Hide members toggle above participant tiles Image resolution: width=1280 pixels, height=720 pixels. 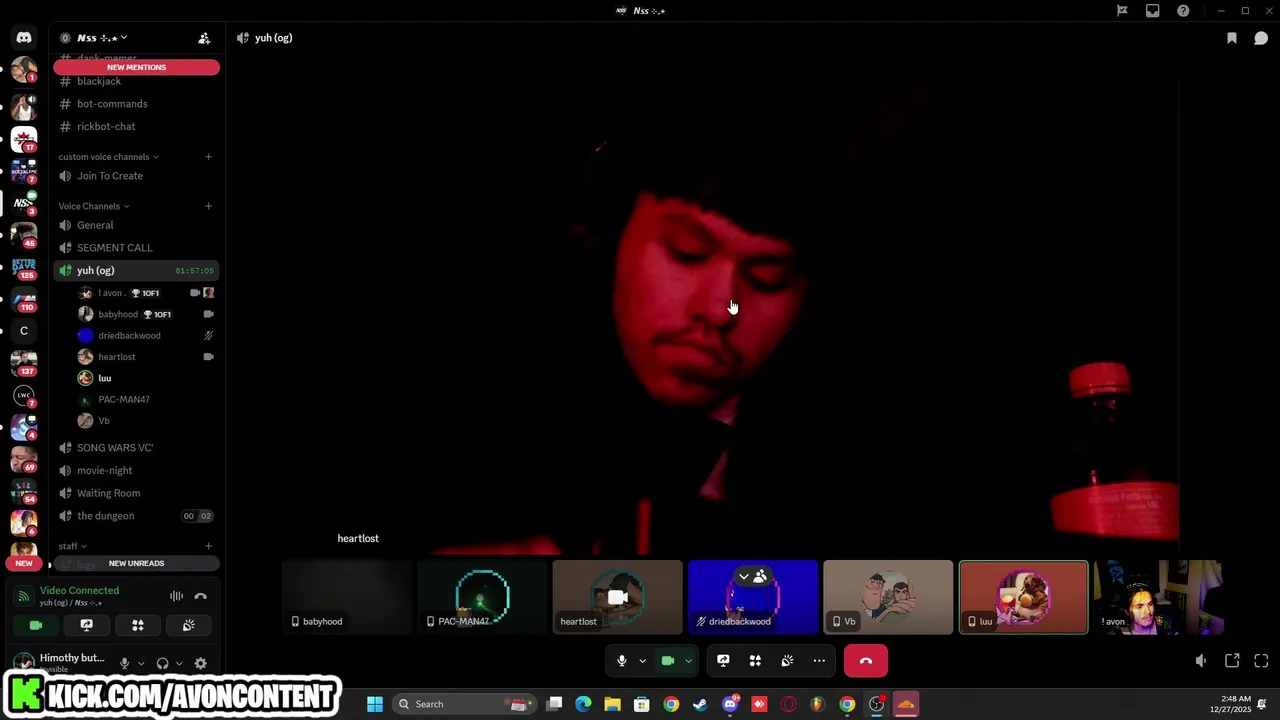[x=752, y=577]
